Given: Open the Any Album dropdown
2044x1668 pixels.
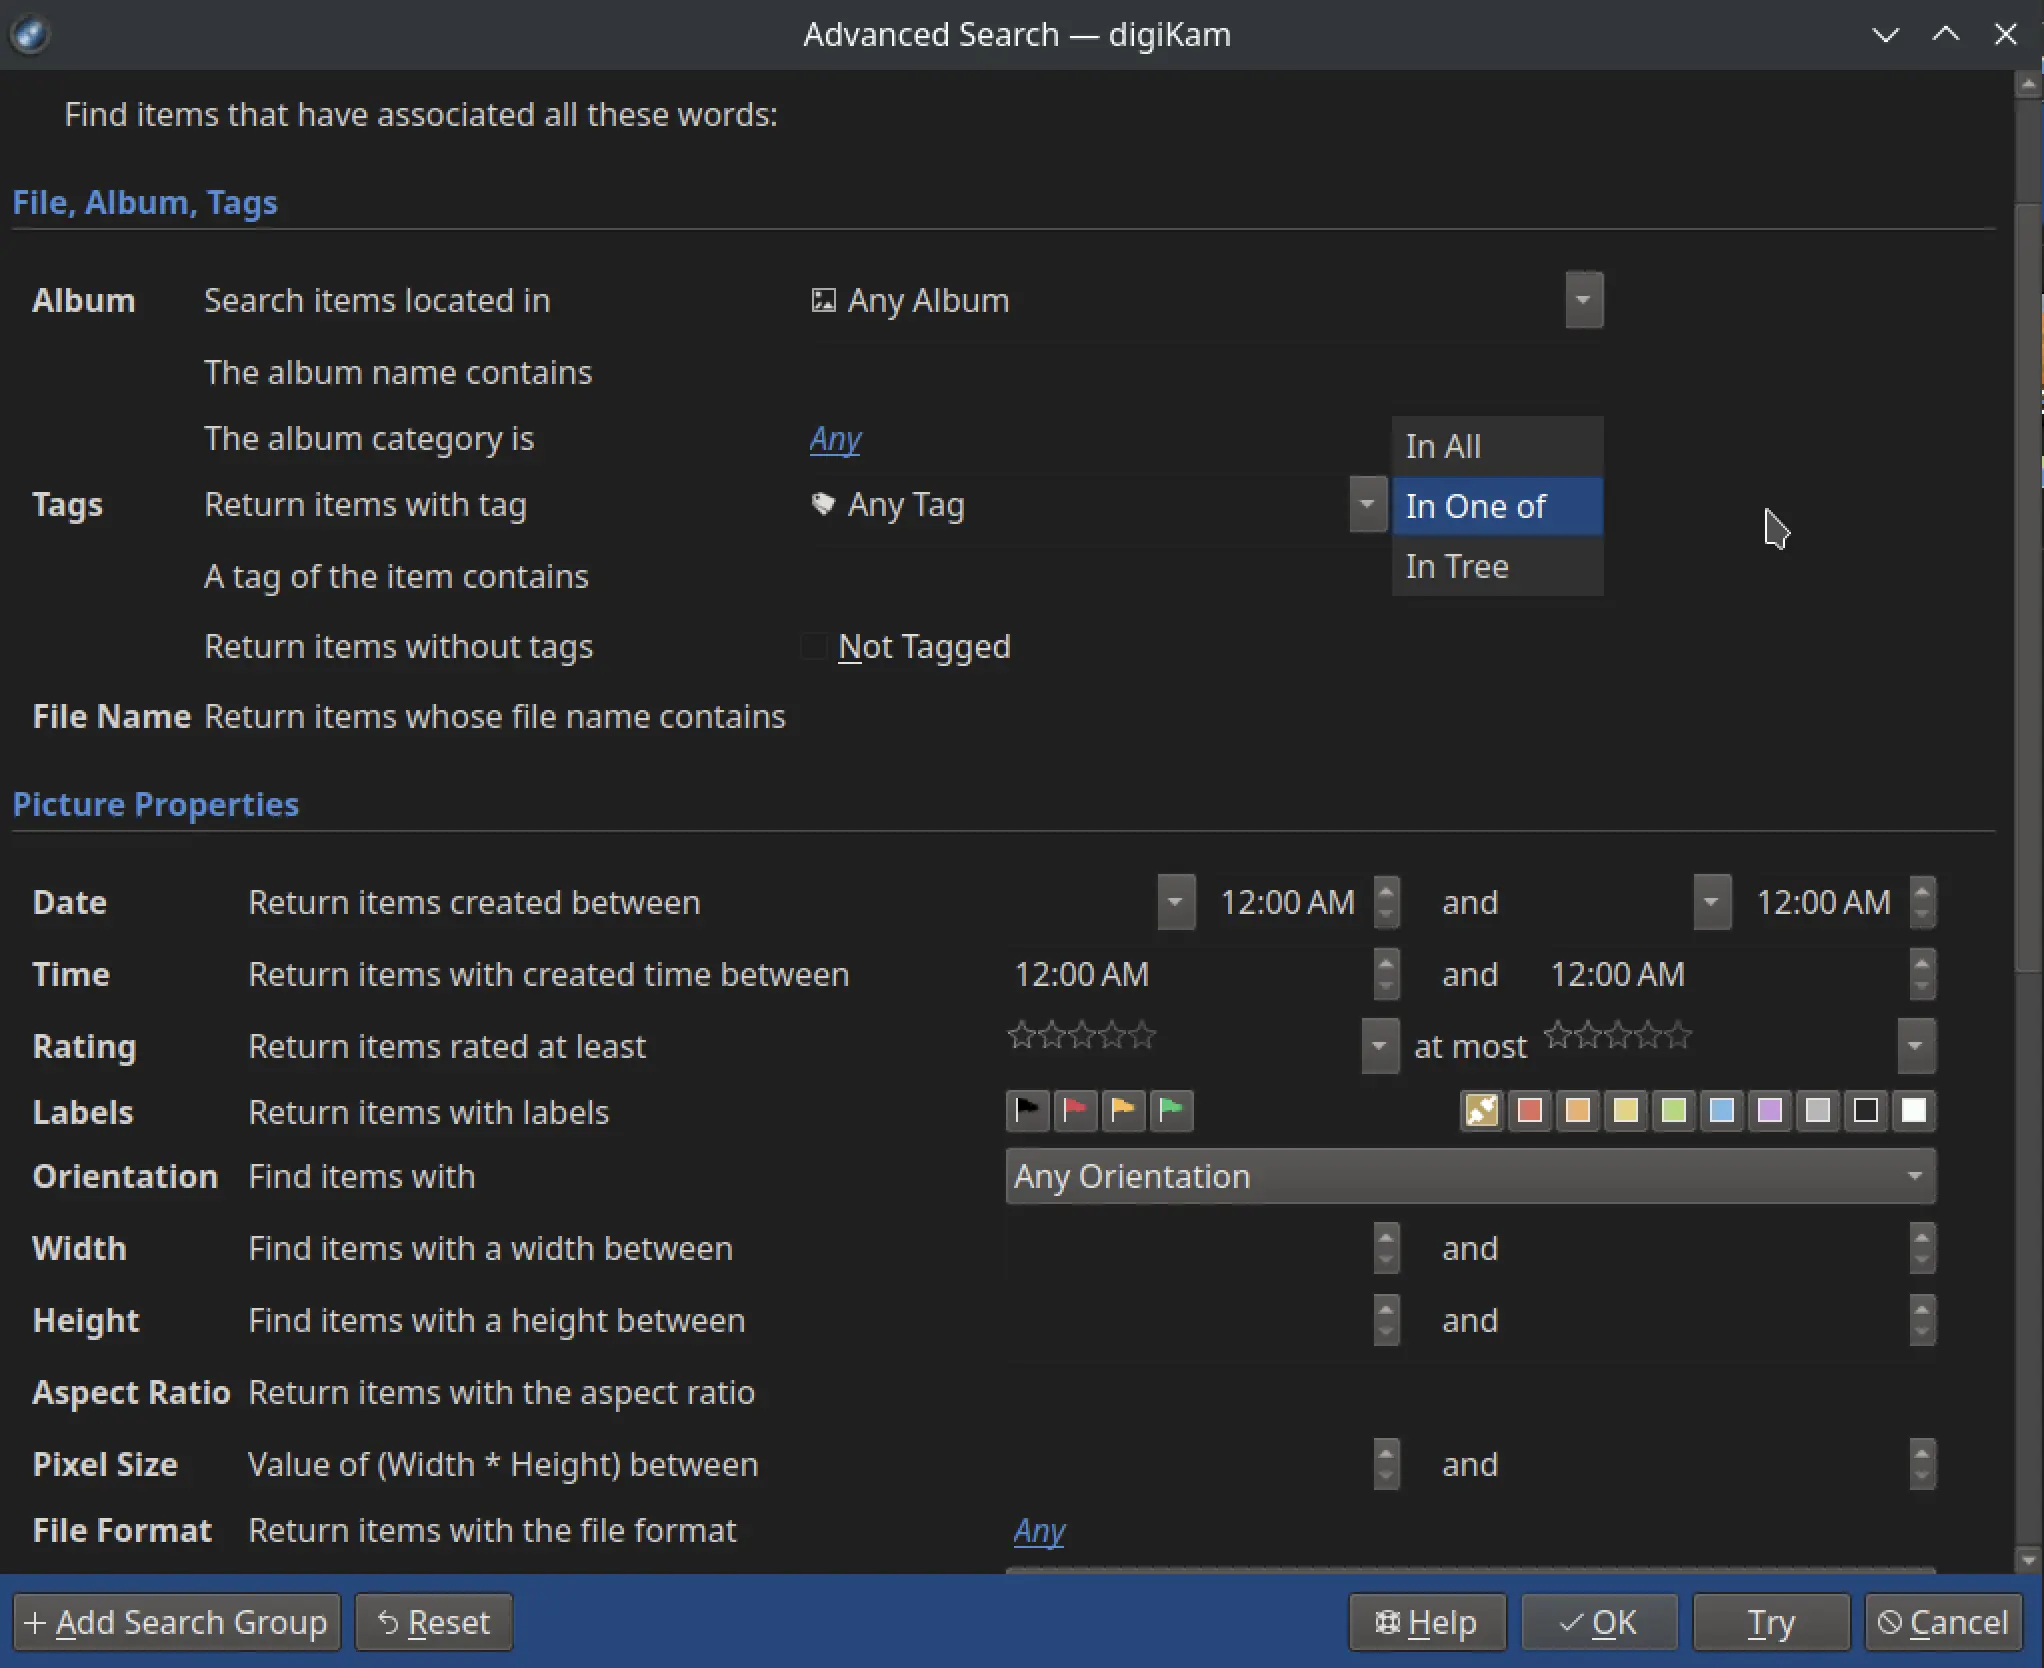Looking at the screenshot, I should point(1583,300).
